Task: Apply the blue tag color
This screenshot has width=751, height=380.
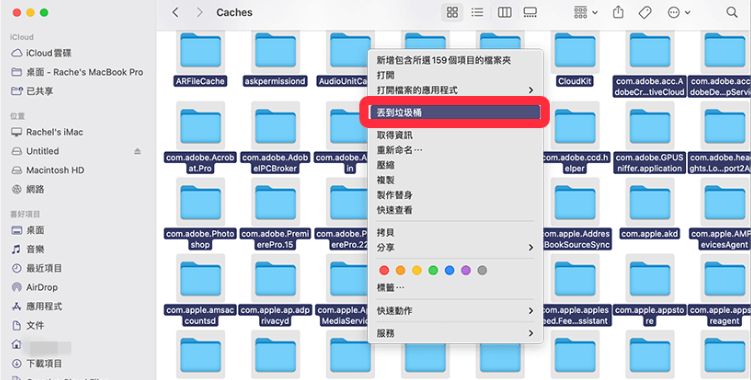Action: click(449, 270)
